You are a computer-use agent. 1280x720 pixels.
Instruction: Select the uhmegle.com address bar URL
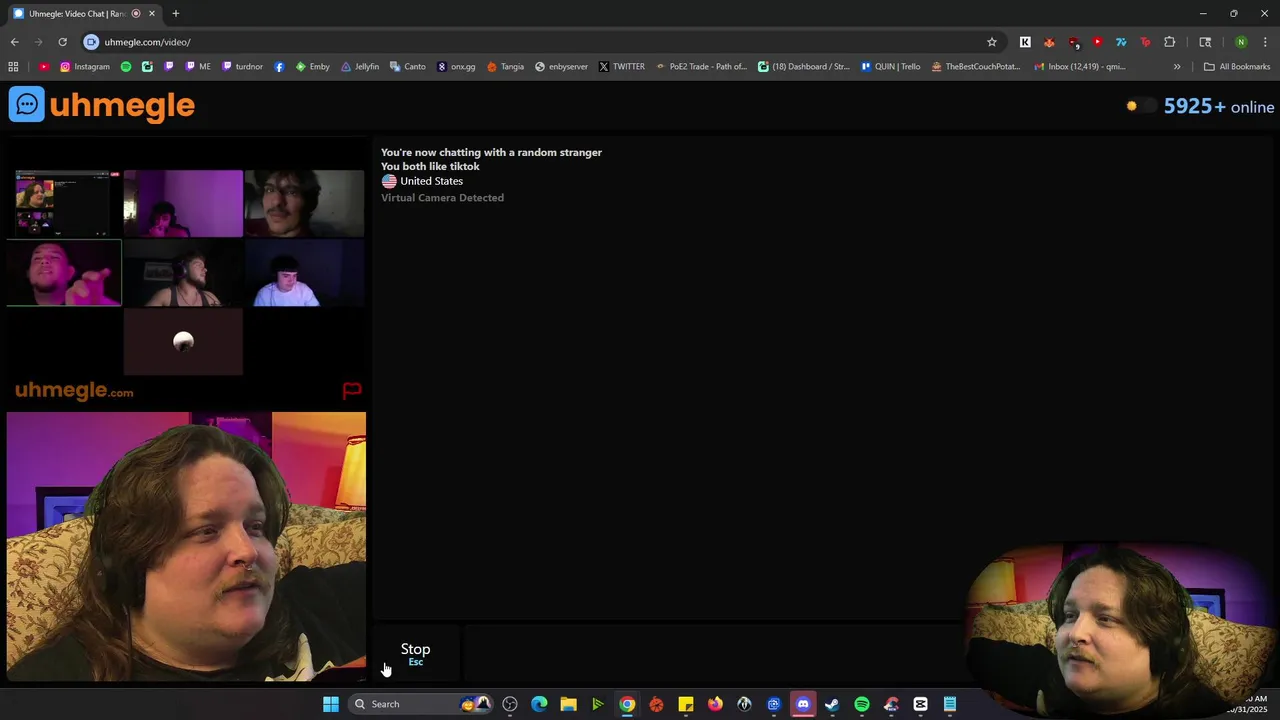click(147, 42)
